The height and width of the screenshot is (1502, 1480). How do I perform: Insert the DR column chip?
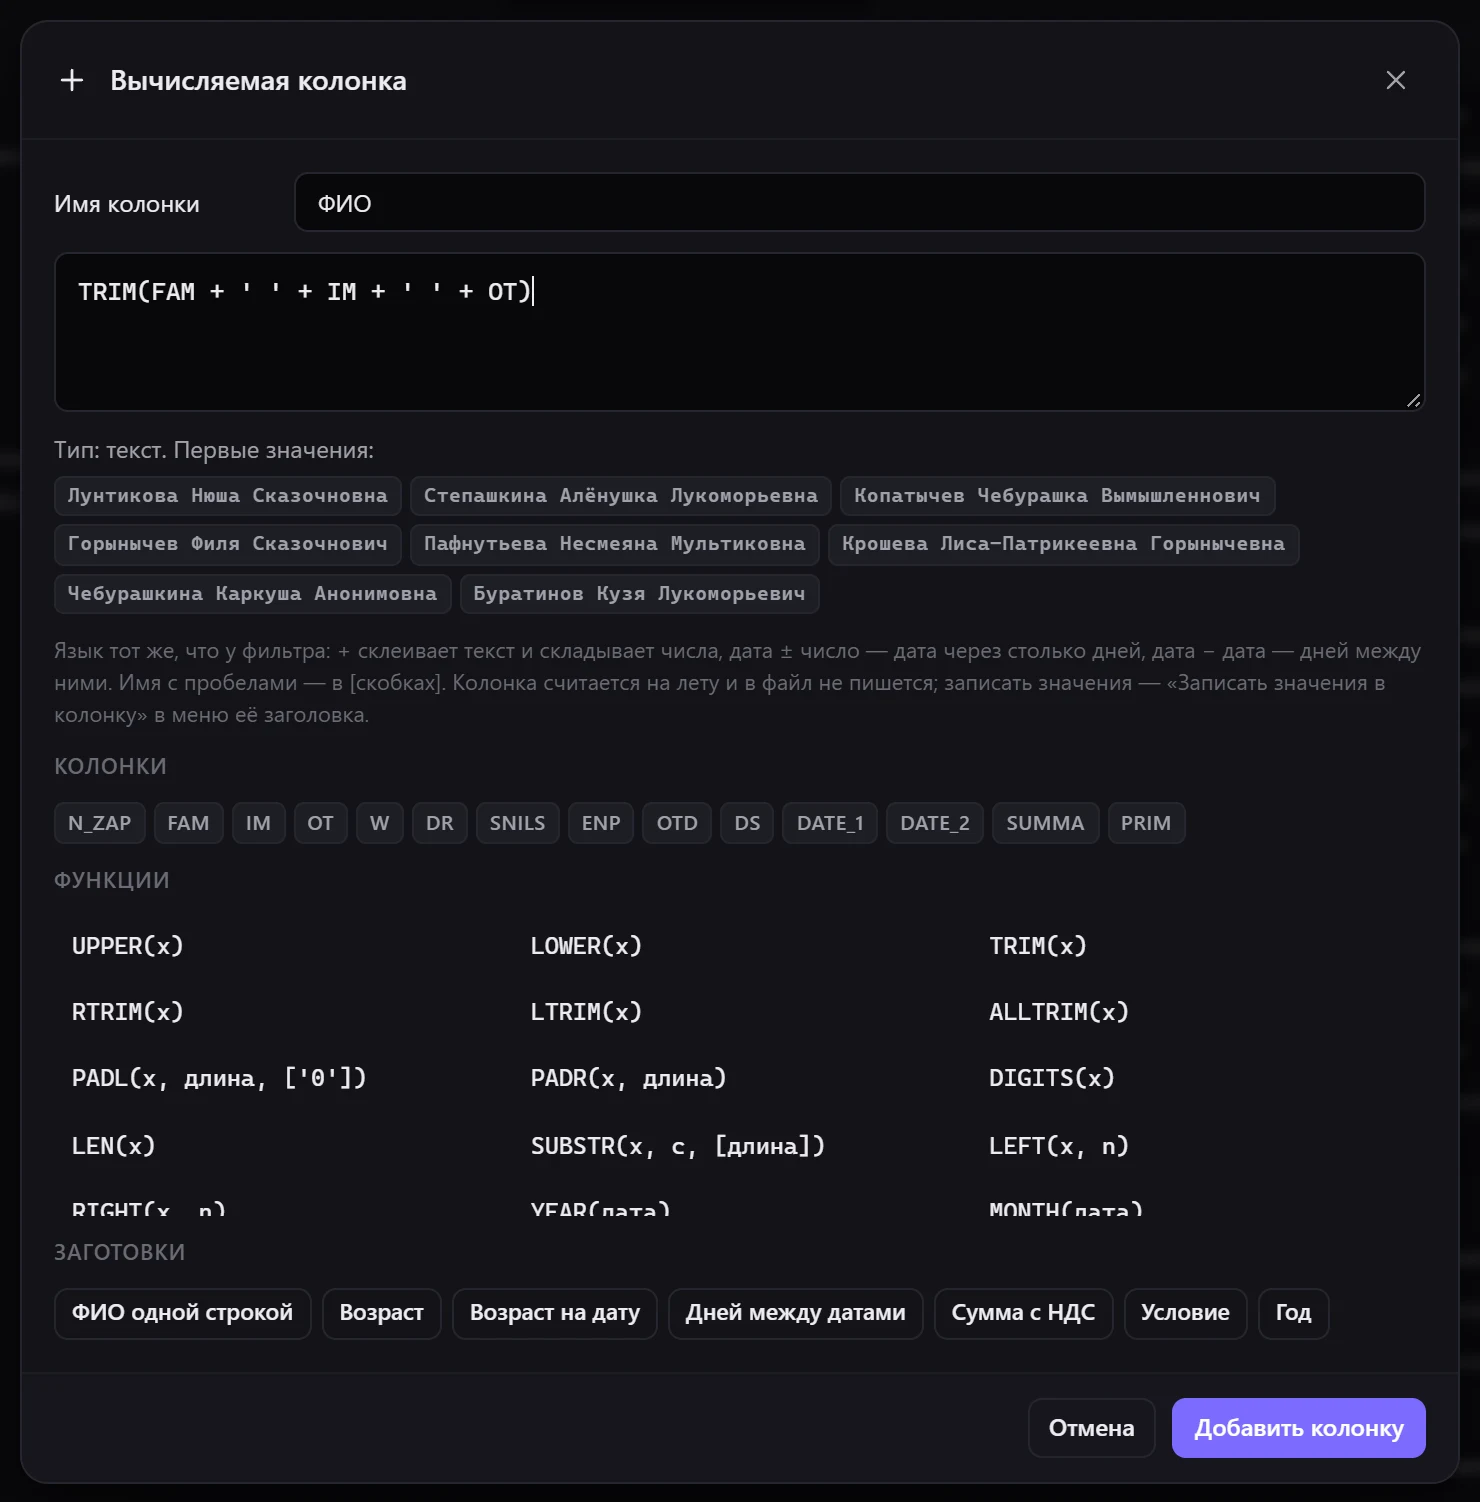tap(440, 823)
